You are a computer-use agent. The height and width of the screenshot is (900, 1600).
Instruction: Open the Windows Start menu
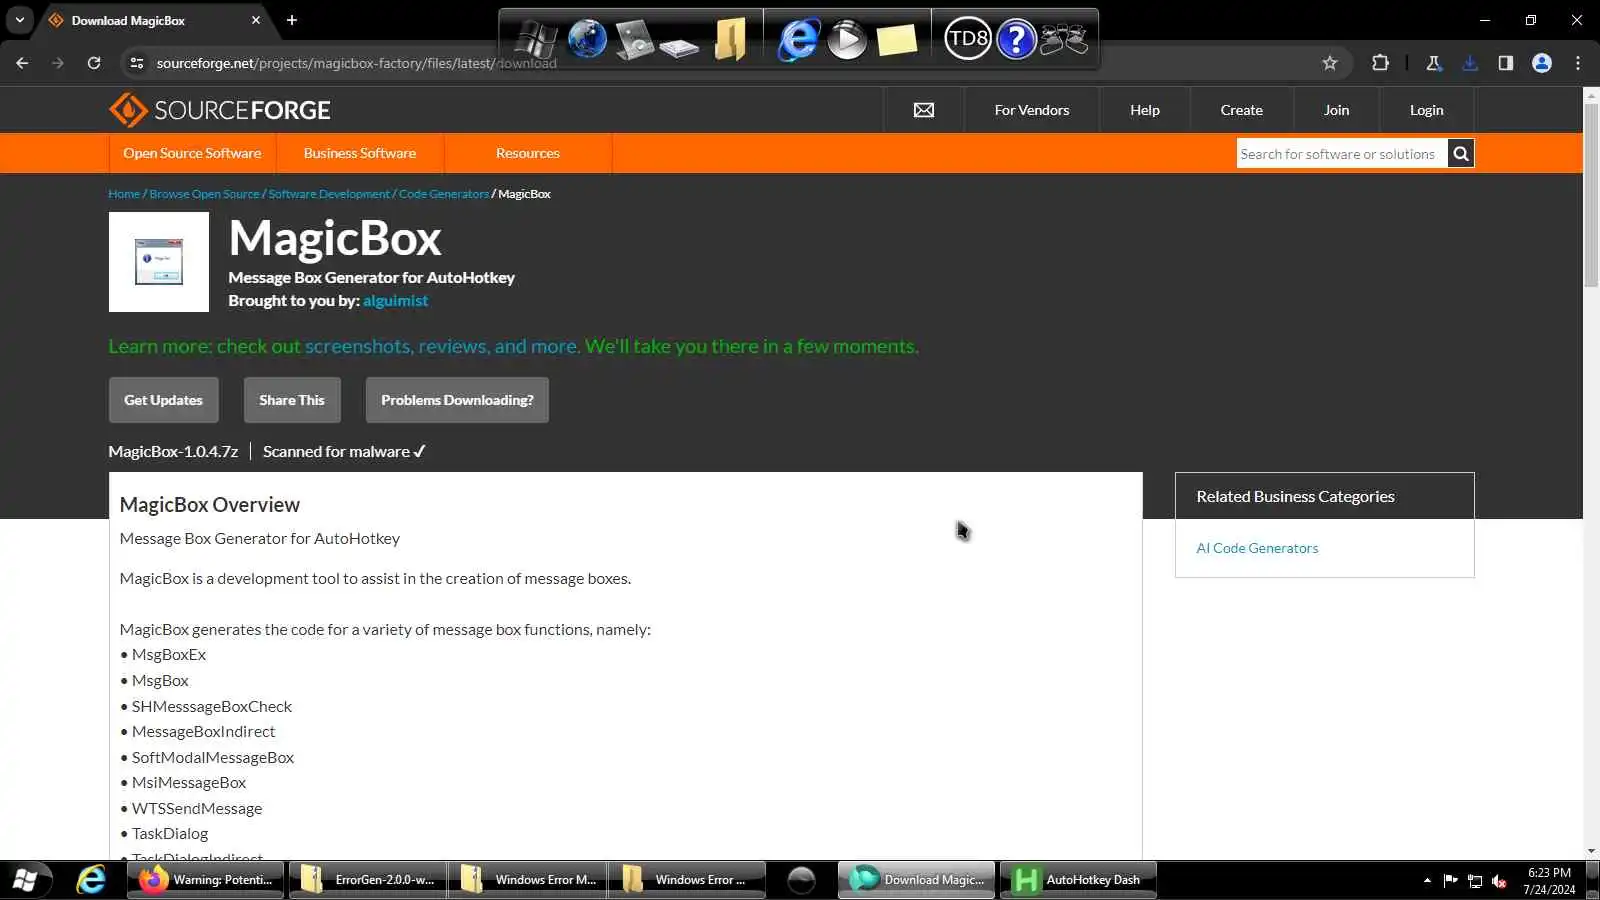[26, 880]
